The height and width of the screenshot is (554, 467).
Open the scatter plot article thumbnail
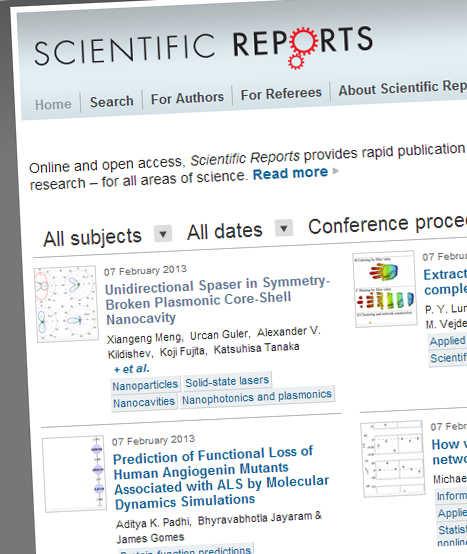pyautogui.click(x=393, y=458)
